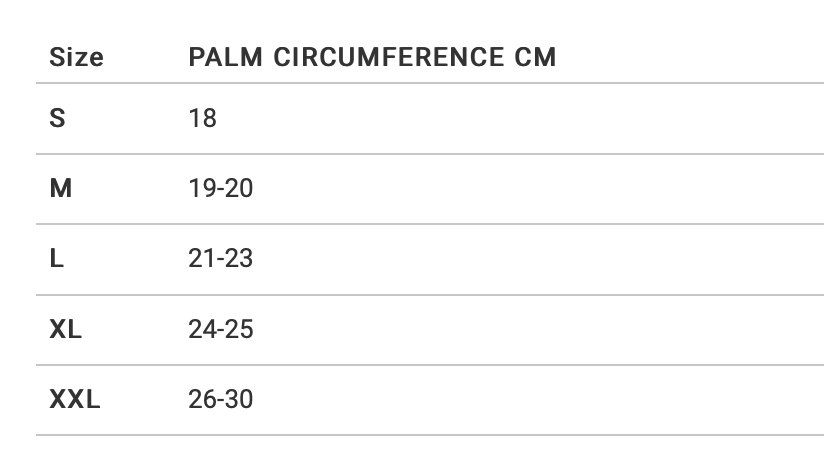Click the CM unit in header
Image resolution: width=824 pixels, height=468 pixels.
[535, 57]
